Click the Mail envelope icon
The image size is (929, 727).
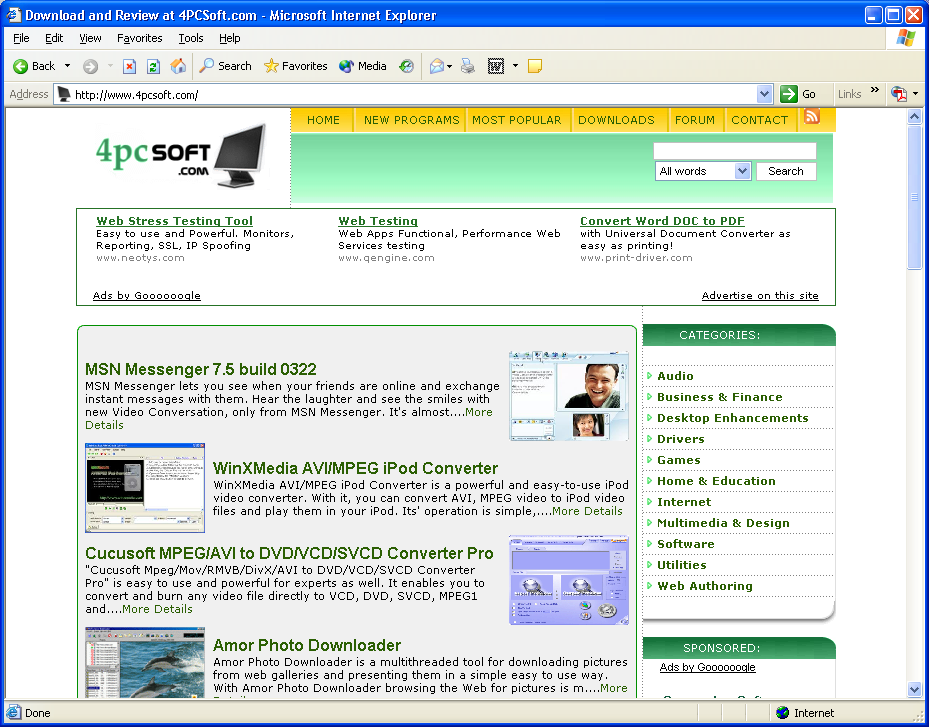tap(437, 66)
